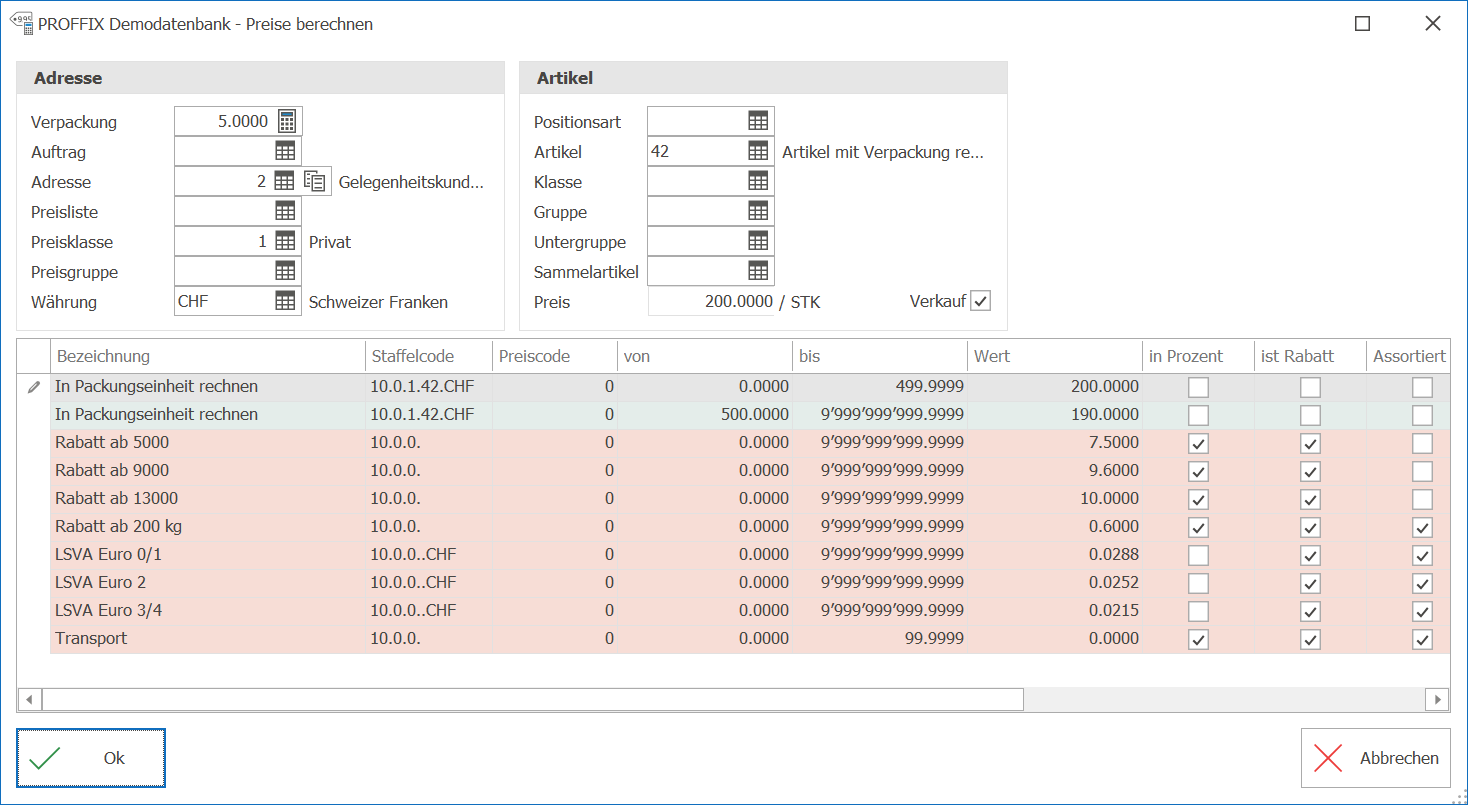The width and height of the screenshot is (1468, 805).
Task: Open the calculator for the Verpackung field
Action: click(287, 122)
